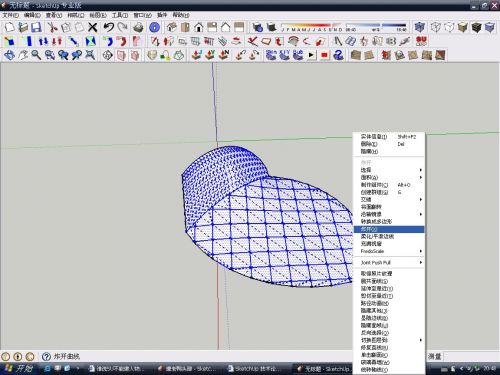The width and height of the screenshot is (500, 375).
Task: Click the Position Camera crosshair icon
Action: click(x=107, y=55)
